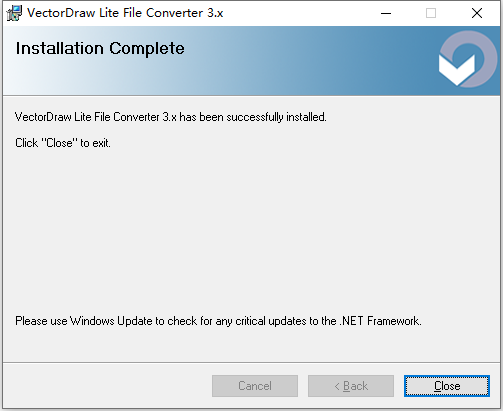The image size is (503, 411).
Task: Click the Installation Complete heading
Action: [100, 48]
